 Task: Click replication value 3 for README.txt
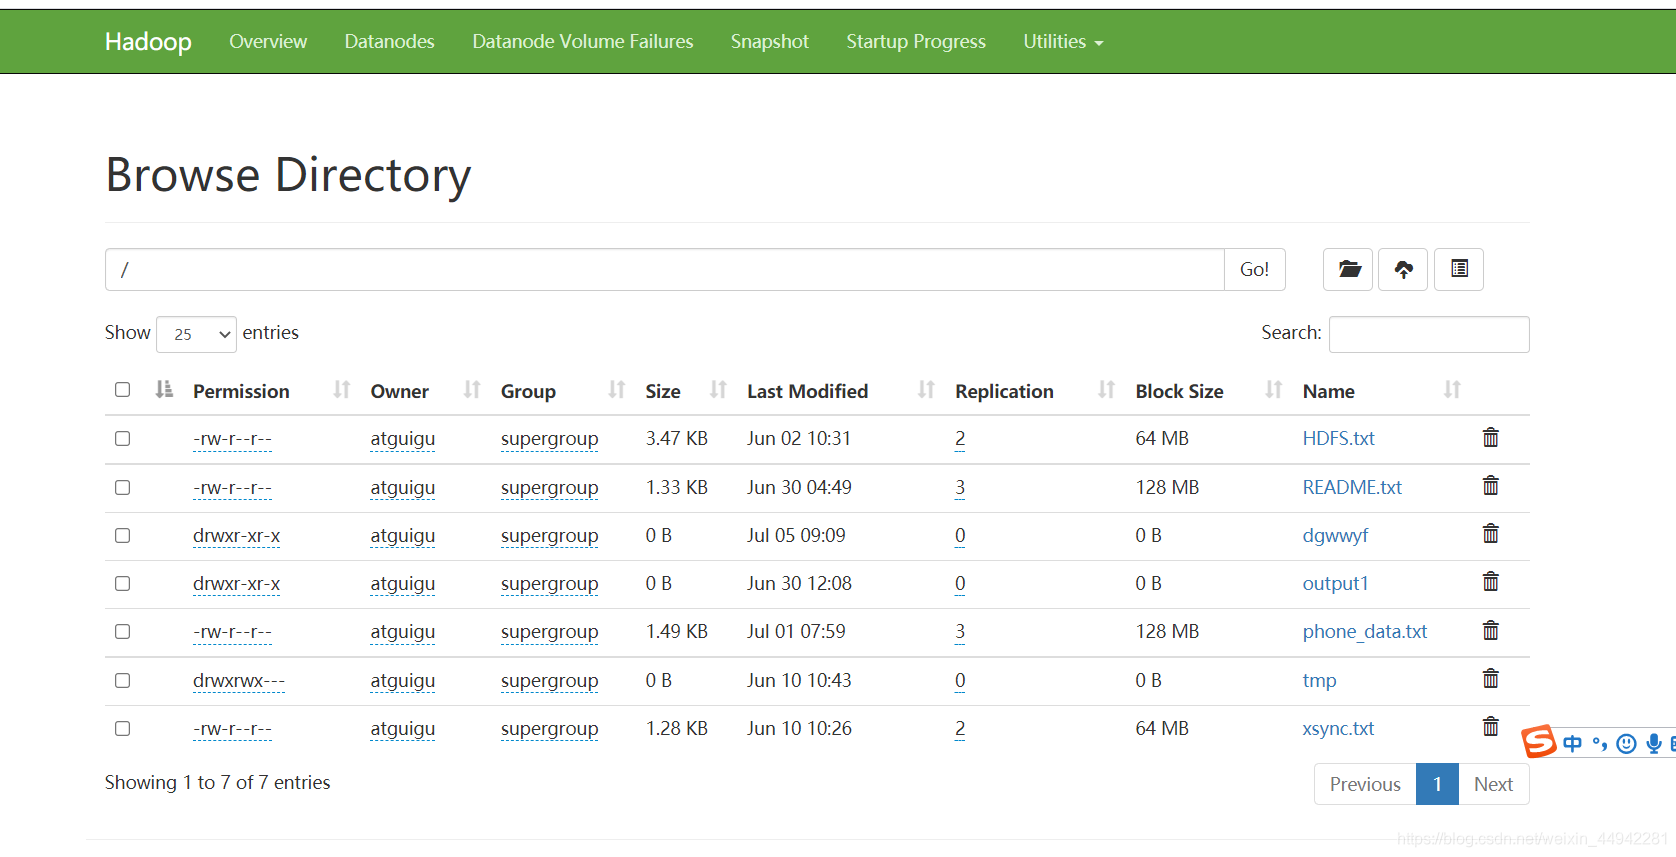click(960, 488)
